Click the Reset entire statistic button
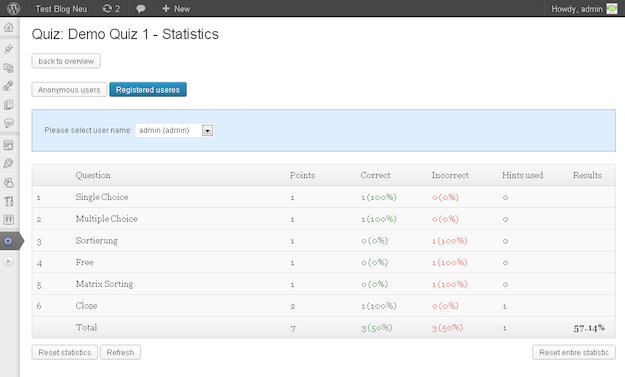 pyautogui.click(x=574, y=352)
